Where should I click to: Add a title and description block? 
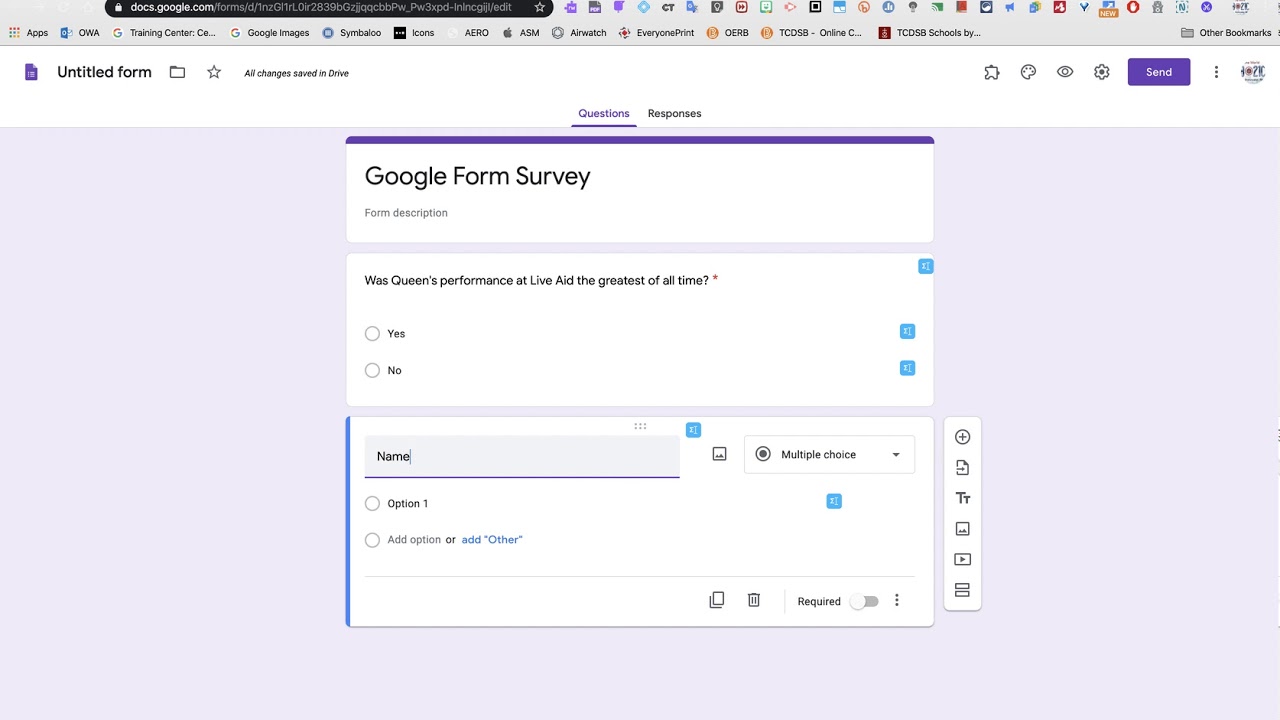[x=962, y=498]
